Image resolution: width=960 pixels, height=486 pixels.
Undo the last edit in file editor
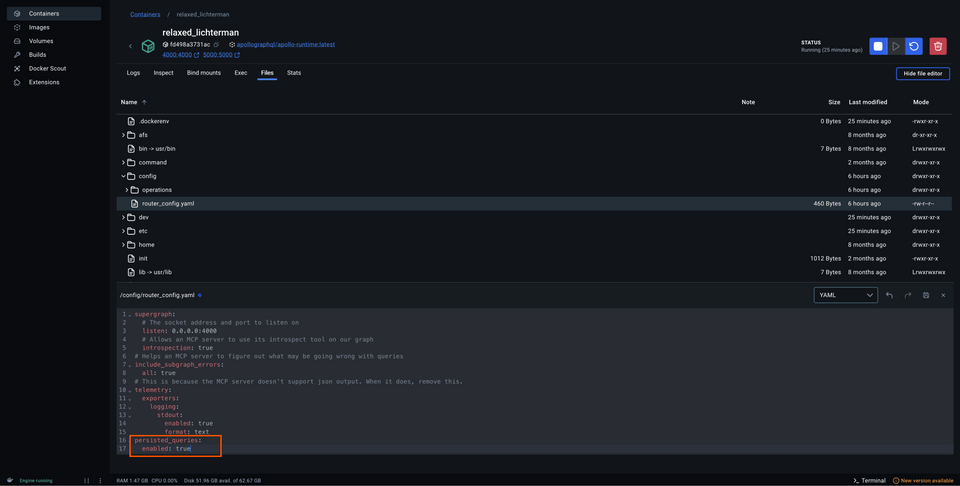pos(890,295)
